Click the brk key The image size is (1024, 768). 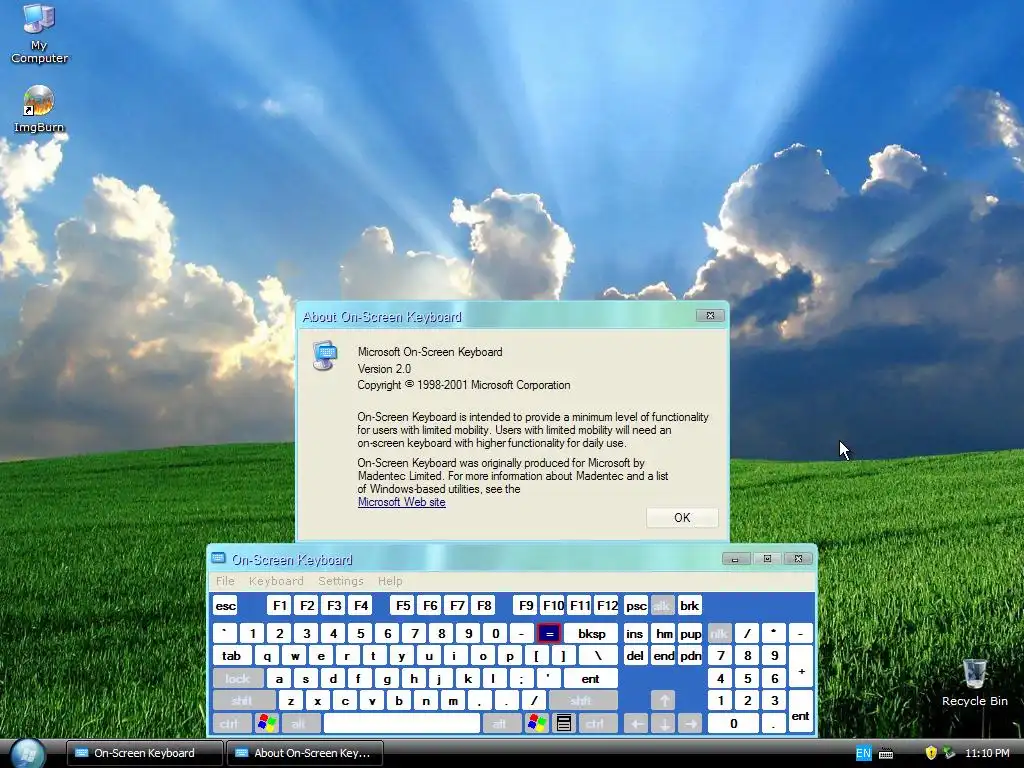pos(689,605)
